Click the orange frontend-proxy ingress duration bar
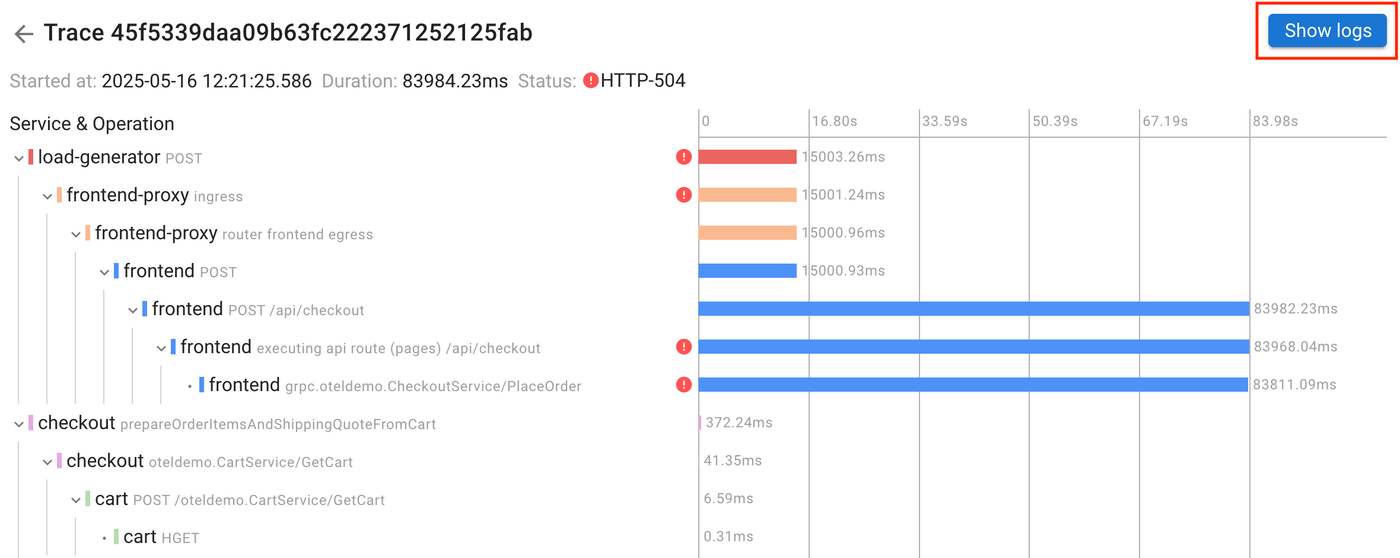The image size is (1400, 558). (x=747, y=195)
